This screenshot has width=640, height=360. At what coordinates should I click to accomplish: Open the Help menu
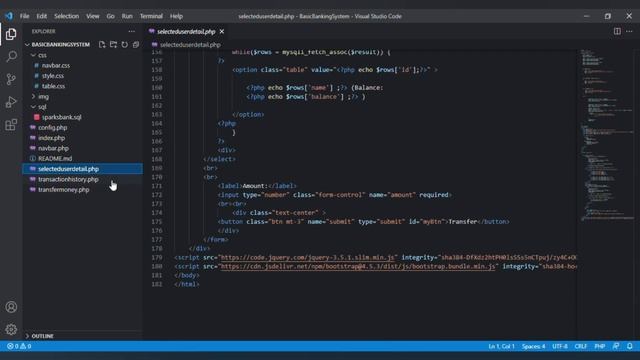(x=176, y=16)
